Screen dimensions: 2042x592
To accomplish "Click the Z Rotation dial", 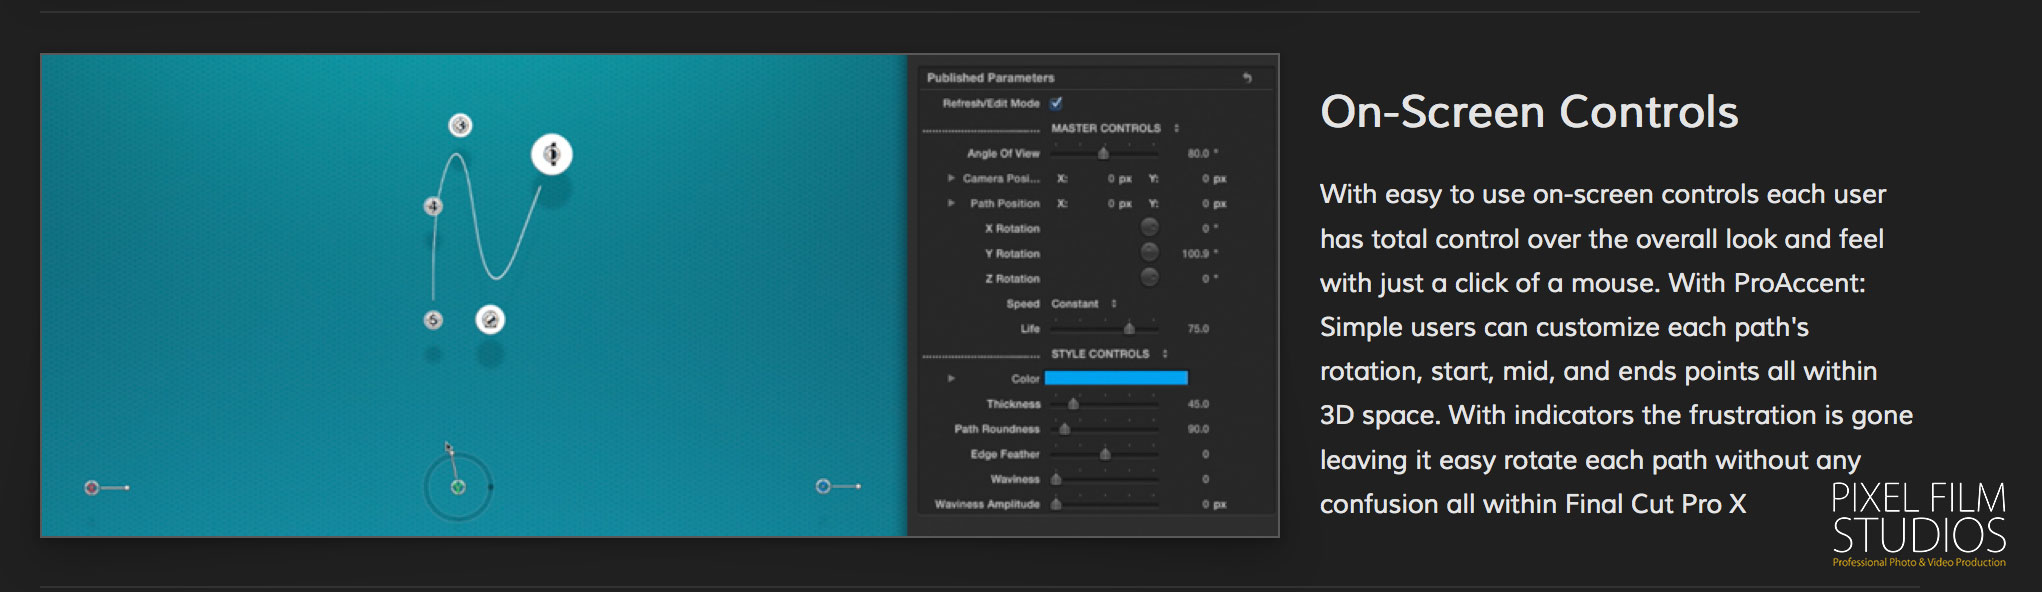I will (x=1150, y=277).
